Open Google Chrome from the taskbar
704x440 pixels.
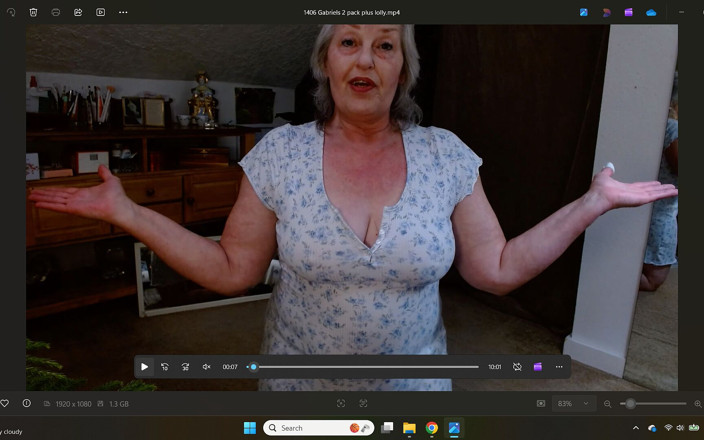(x=432, y=428)
